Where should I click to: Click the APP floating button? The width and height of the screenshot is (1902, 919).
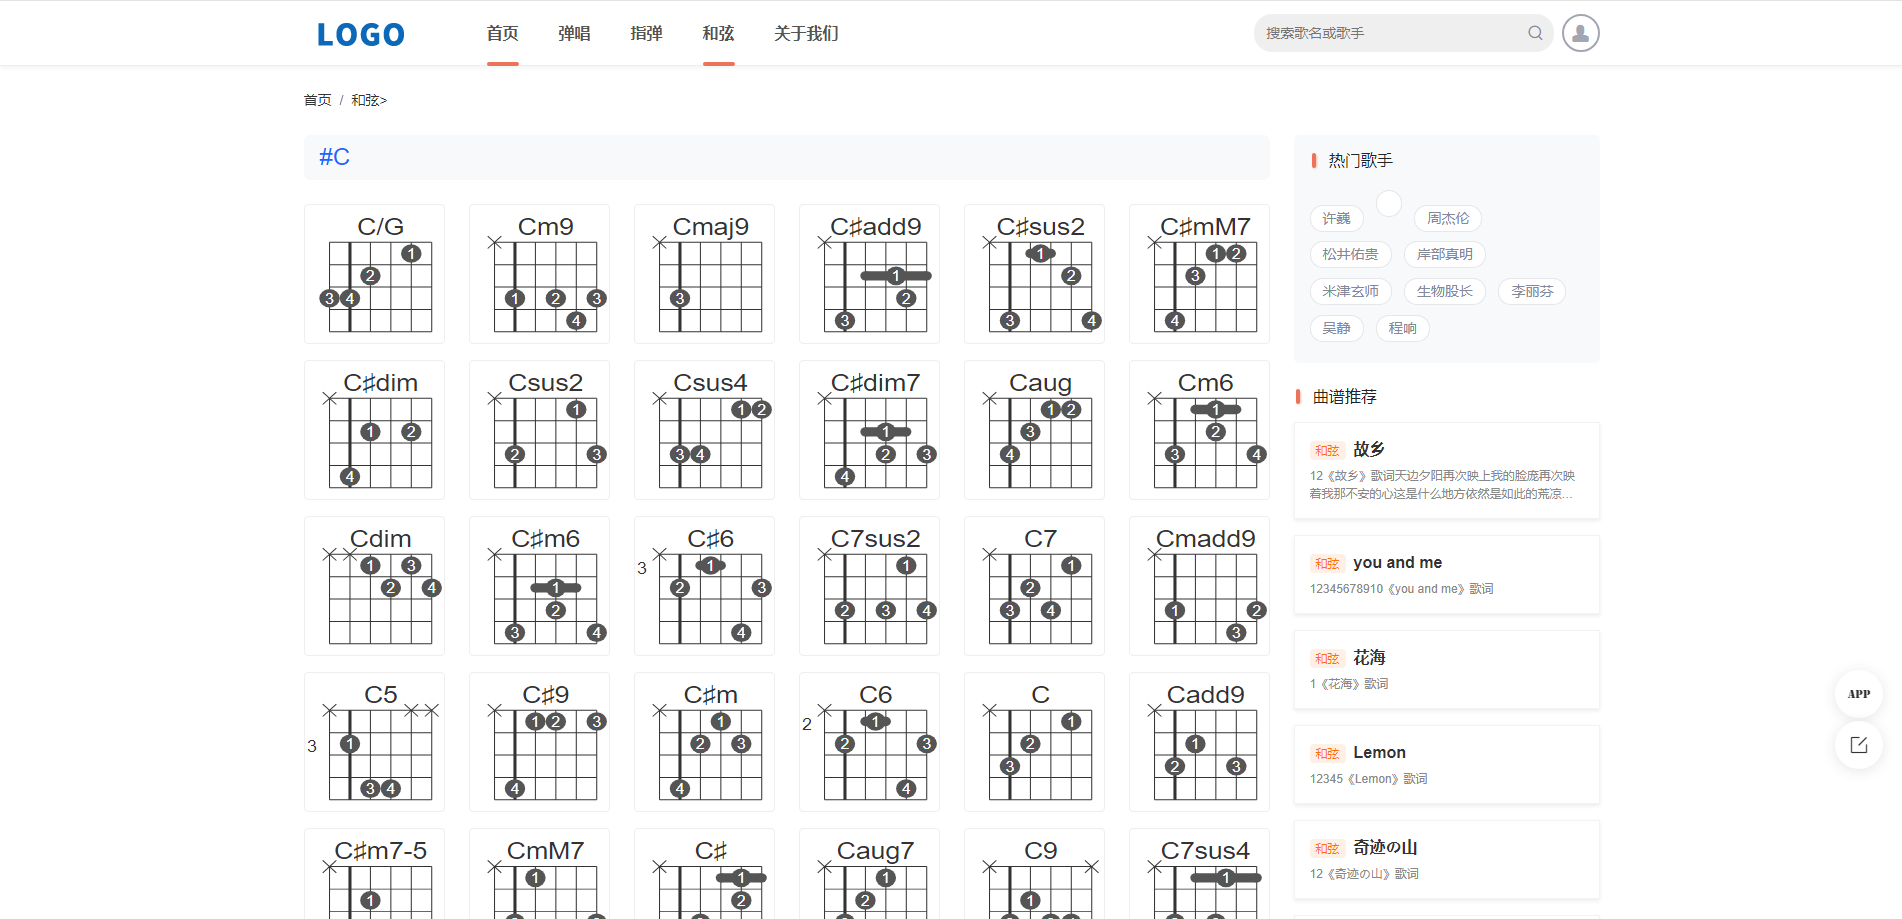[x=1858, y=694]
